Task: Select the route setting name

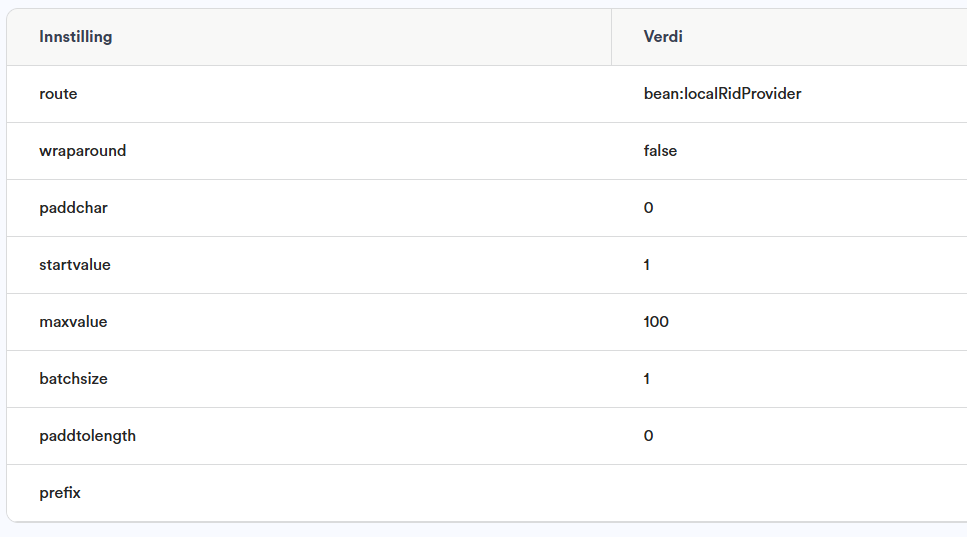Action: click(58, 94)
